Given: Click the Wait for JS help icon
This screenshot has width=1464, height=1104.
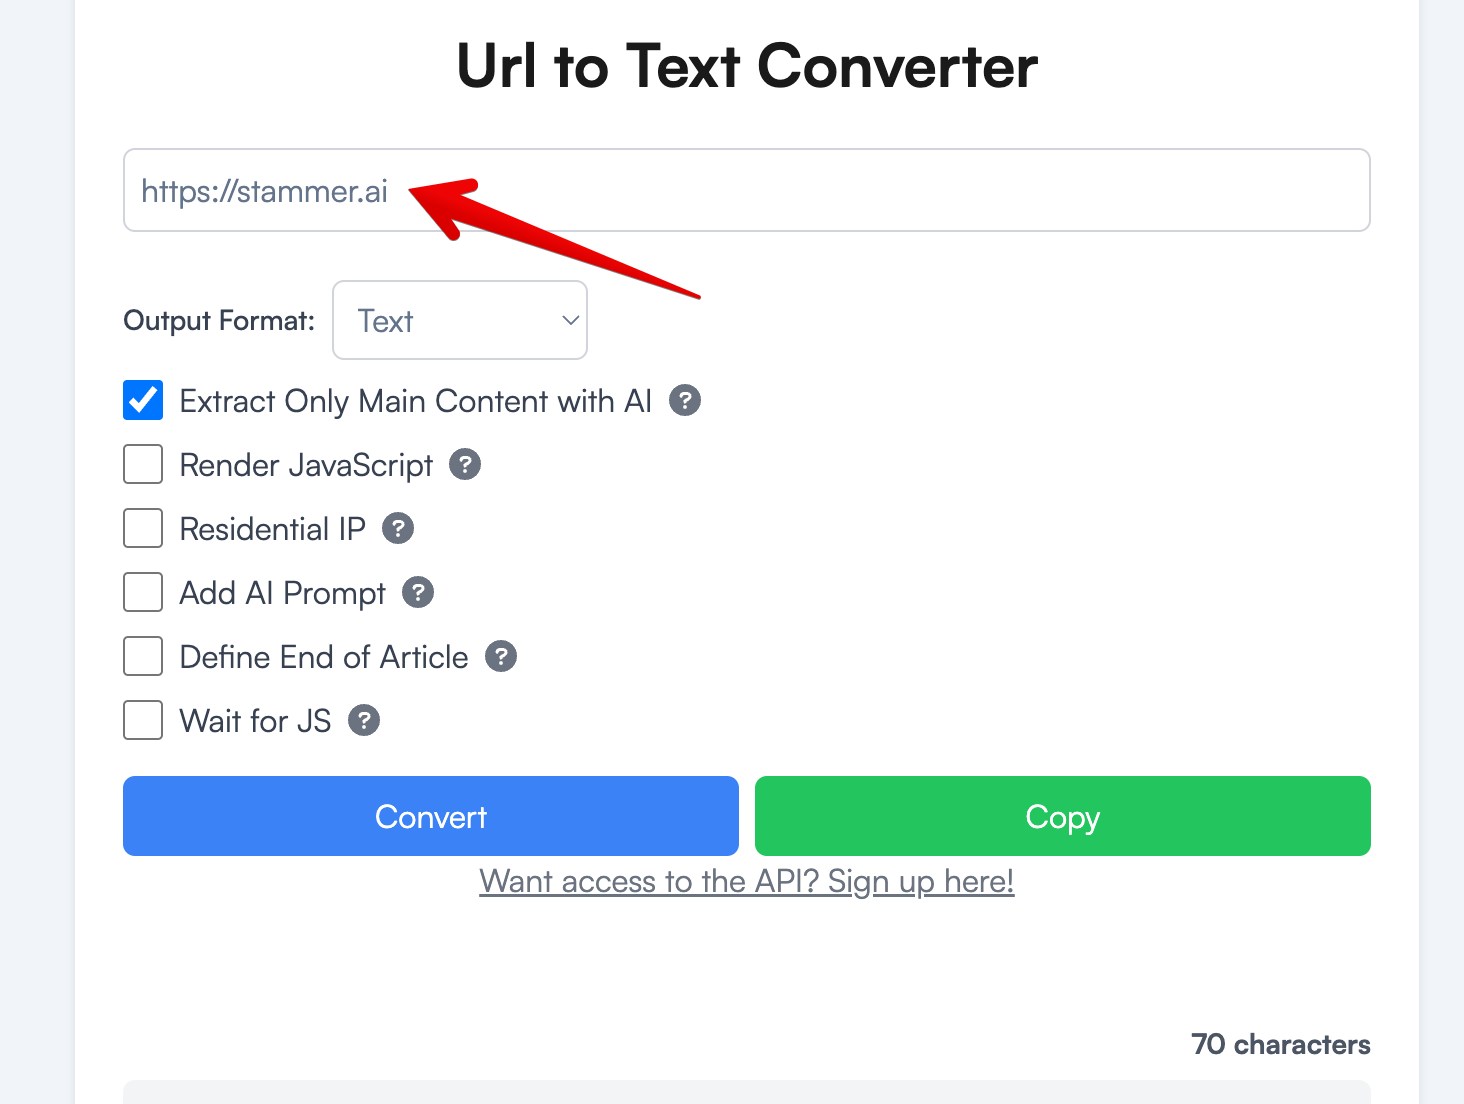Looking at the screenshot, I should click(364, 720).
